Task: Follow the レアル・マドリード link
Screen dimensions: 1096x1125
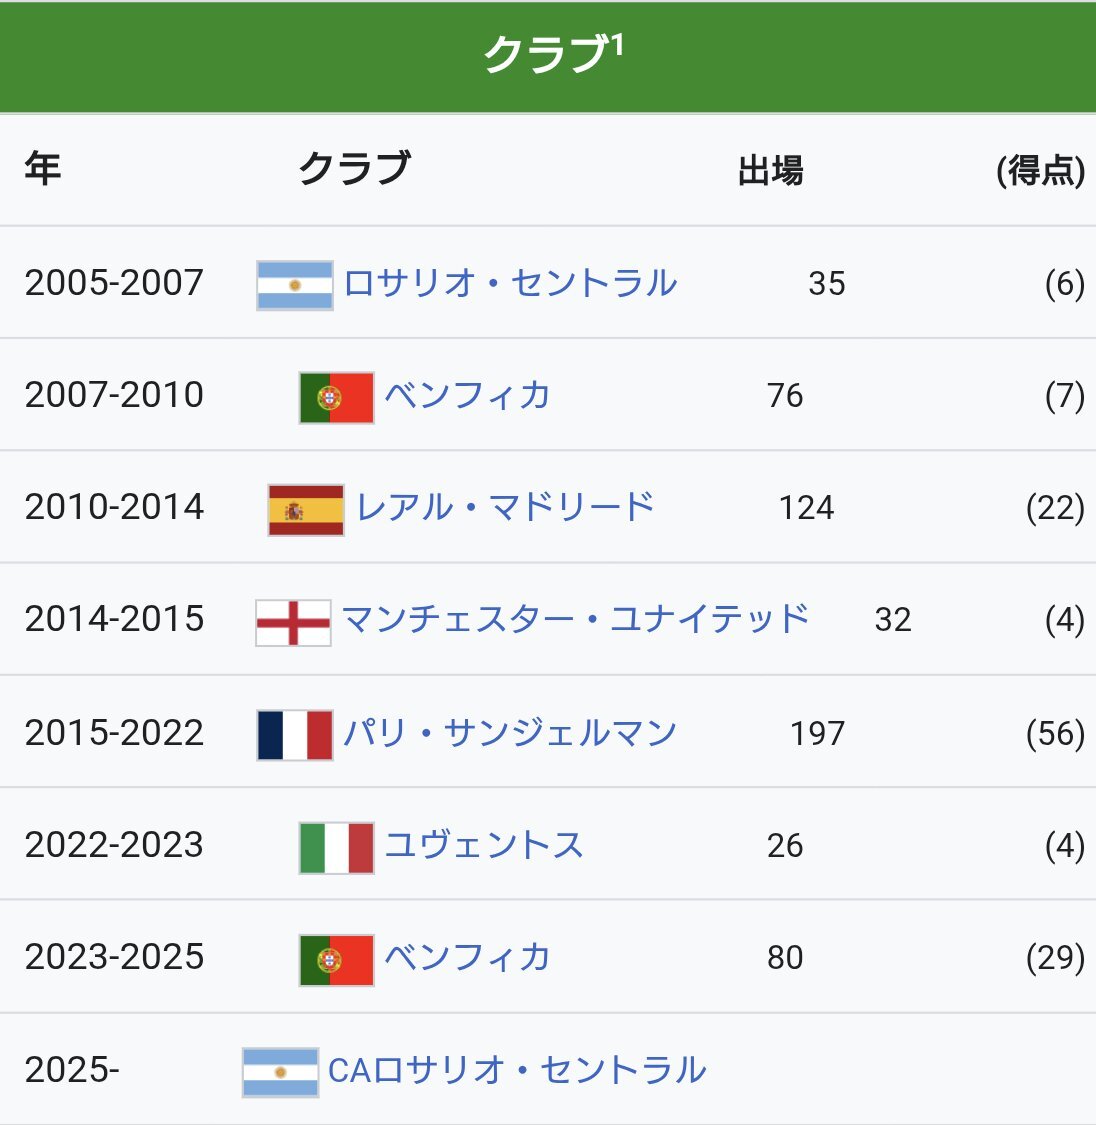Action: (505, 507)
